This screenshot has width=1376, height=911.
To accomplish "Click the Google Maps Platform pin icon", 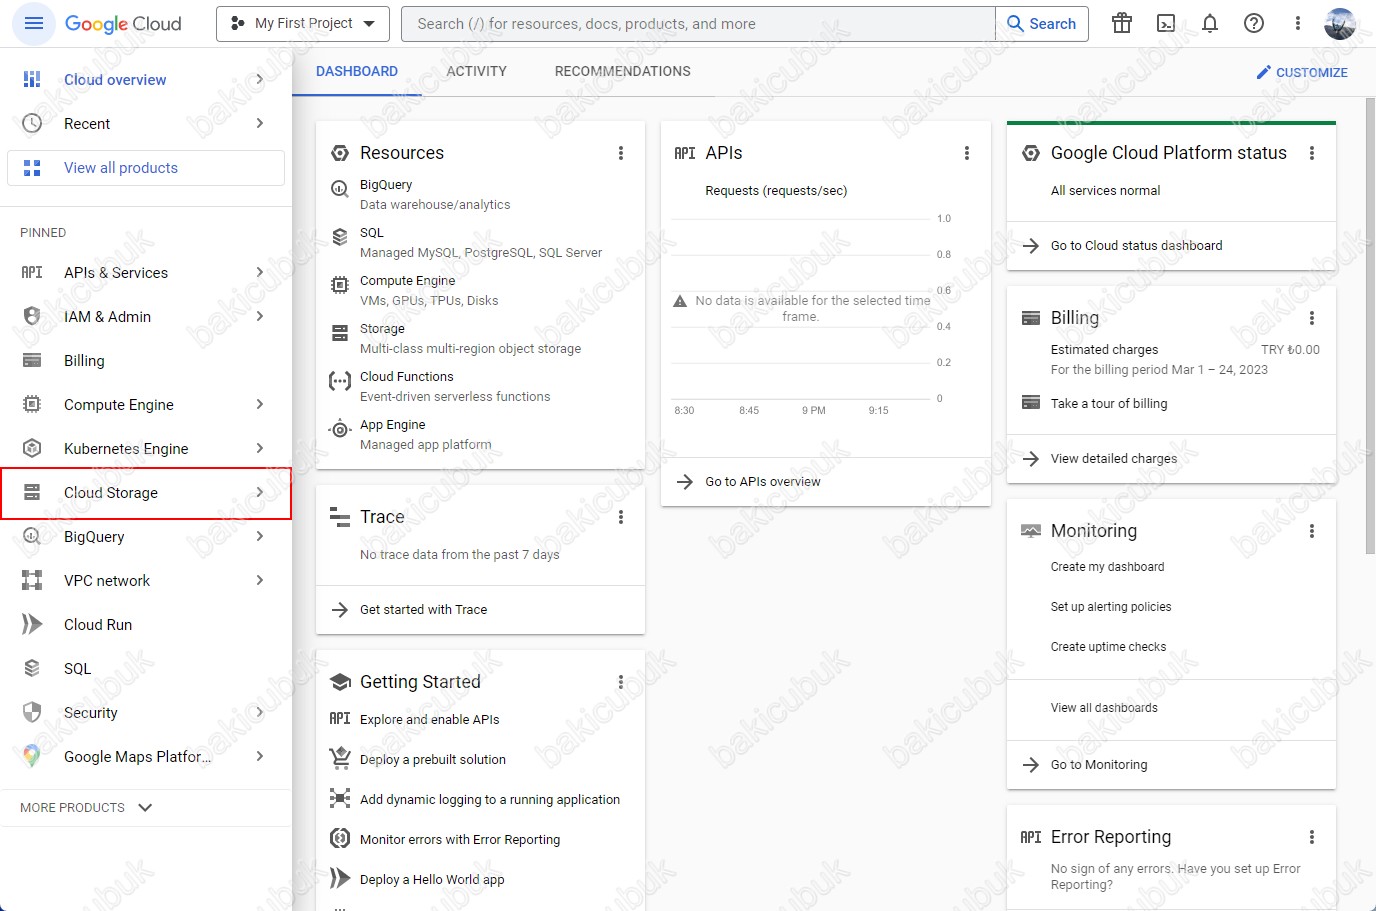I will click(32, 756).
